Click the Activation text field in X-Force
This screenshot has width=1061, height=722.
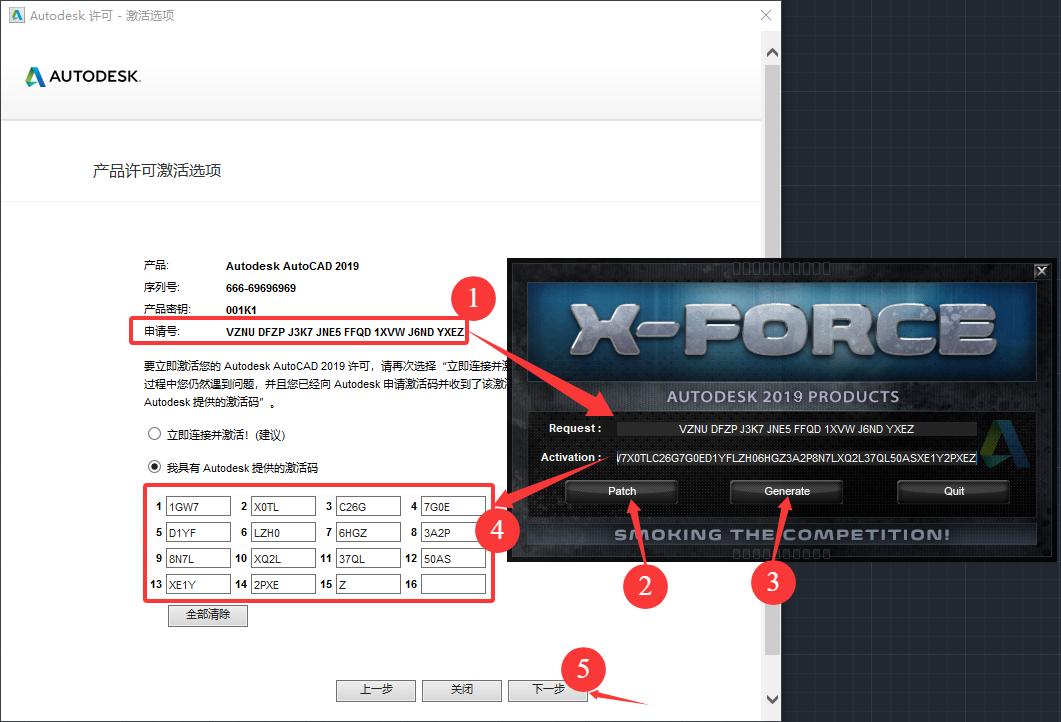tap(796, 458)
